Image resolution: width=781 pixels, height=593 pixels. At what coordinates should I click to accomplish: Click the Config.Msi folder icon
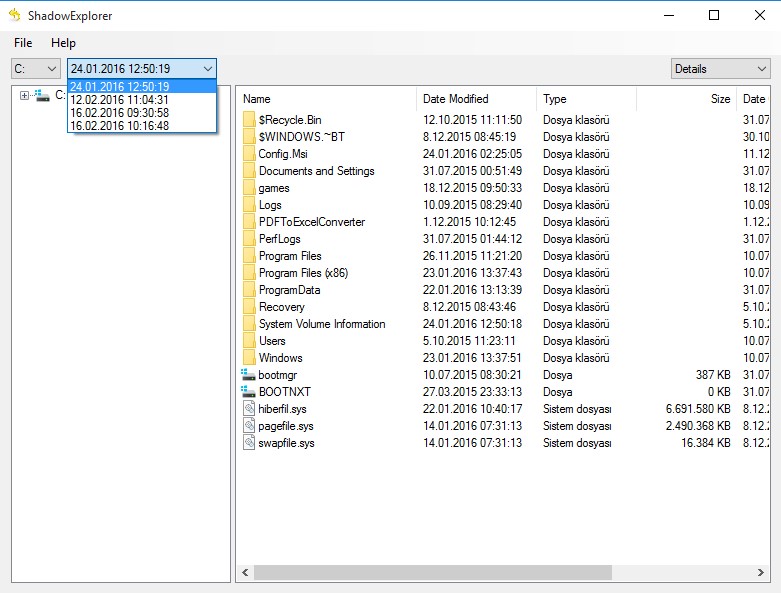(249, 154)
